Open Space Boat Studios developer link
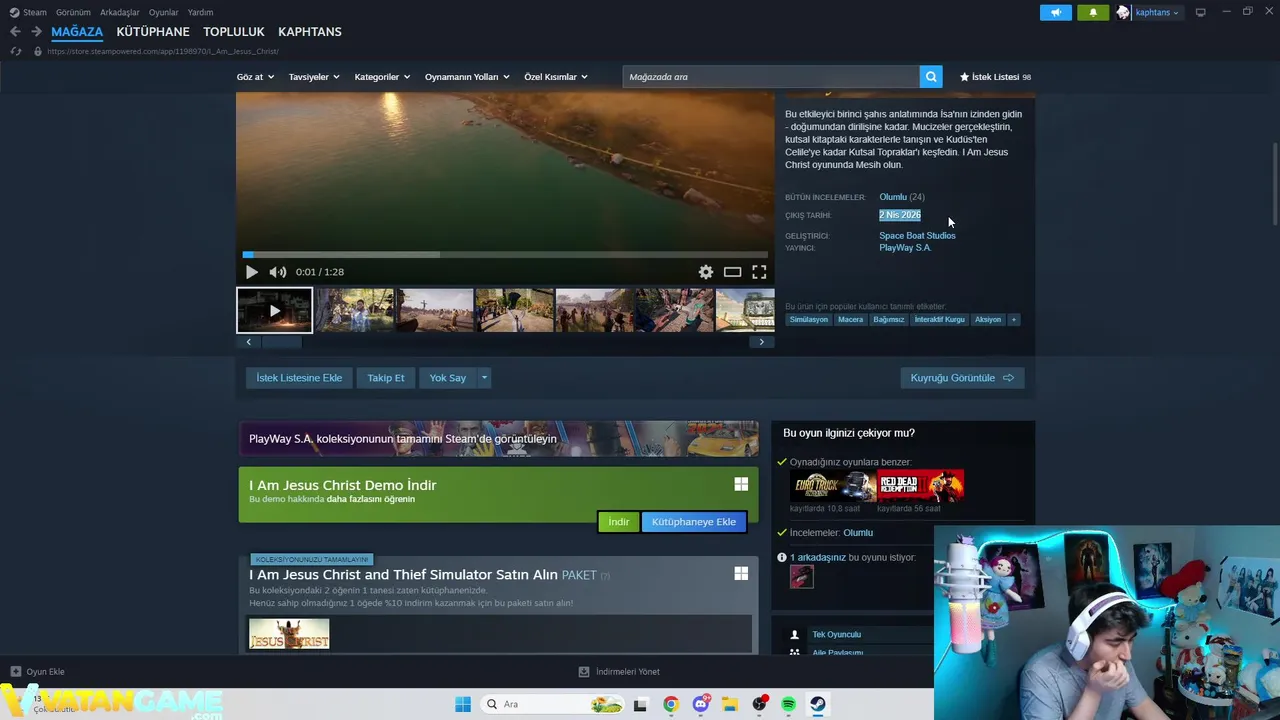 click(917, 236)
